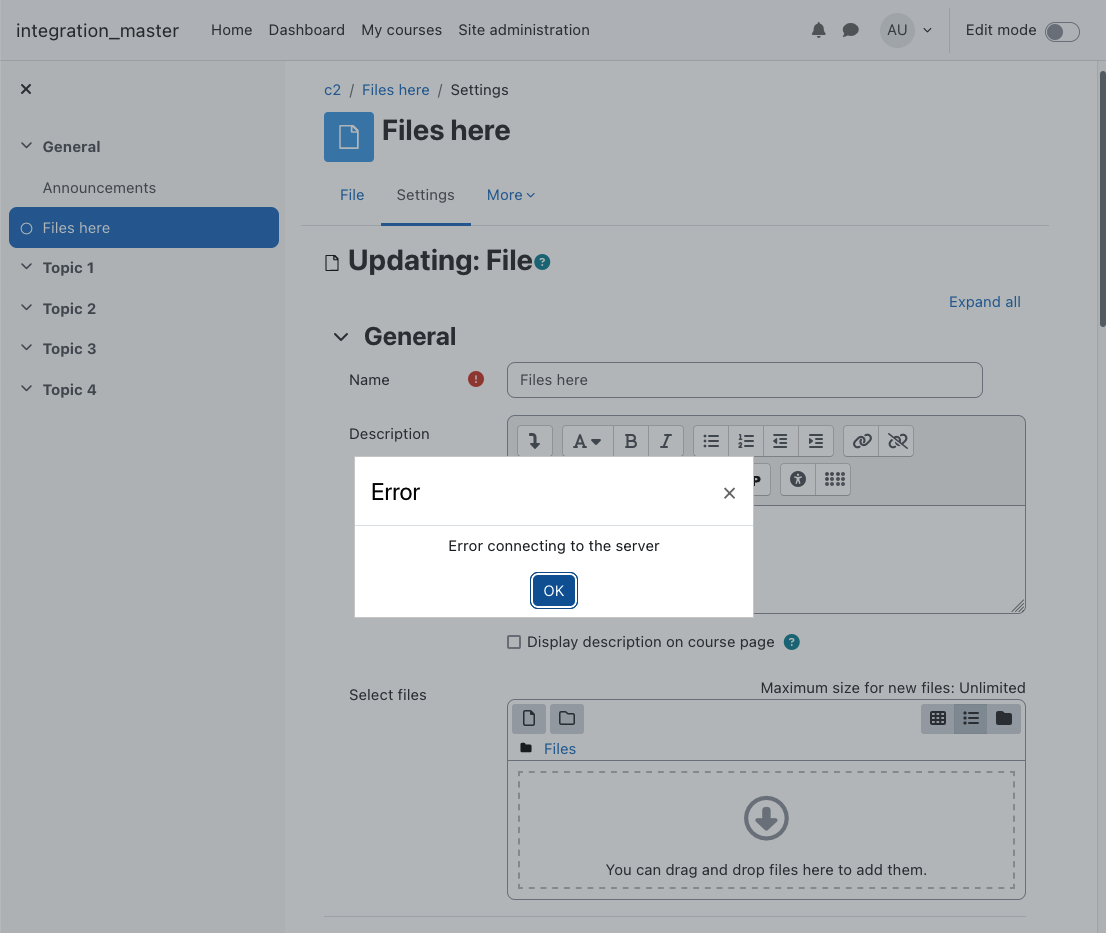Open notifications bell icon
This screenshot has width=1106, height=933.
tap(818, 30)
